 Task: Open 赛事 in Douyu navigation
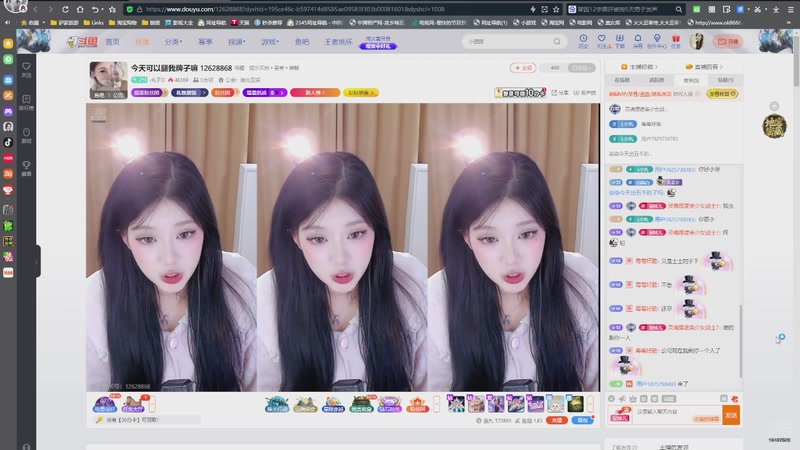tap(205, 42)
